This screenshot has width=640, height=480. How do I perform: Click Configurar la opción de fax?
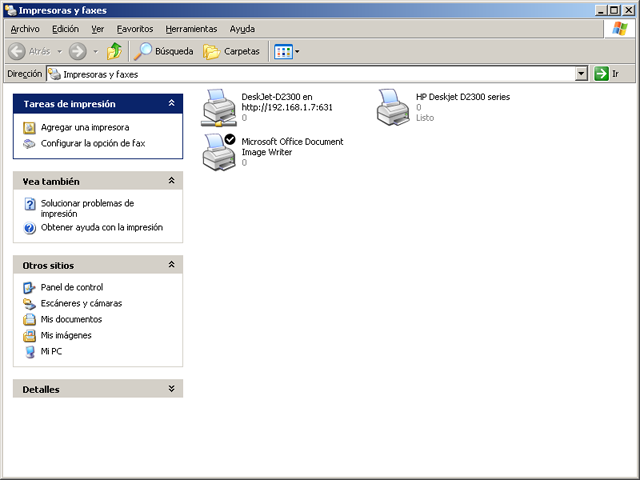coord(92,143)
